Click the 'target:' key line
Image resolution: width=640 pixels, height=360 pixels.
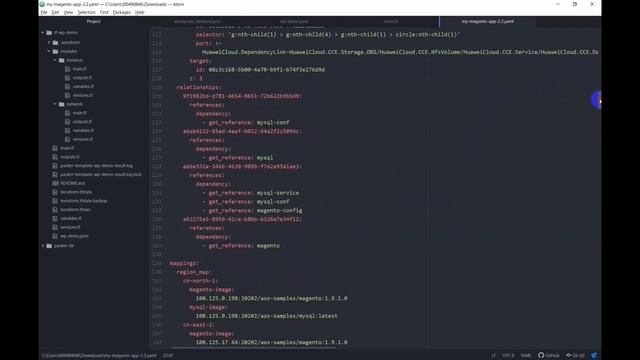click(x=200, y=61)
